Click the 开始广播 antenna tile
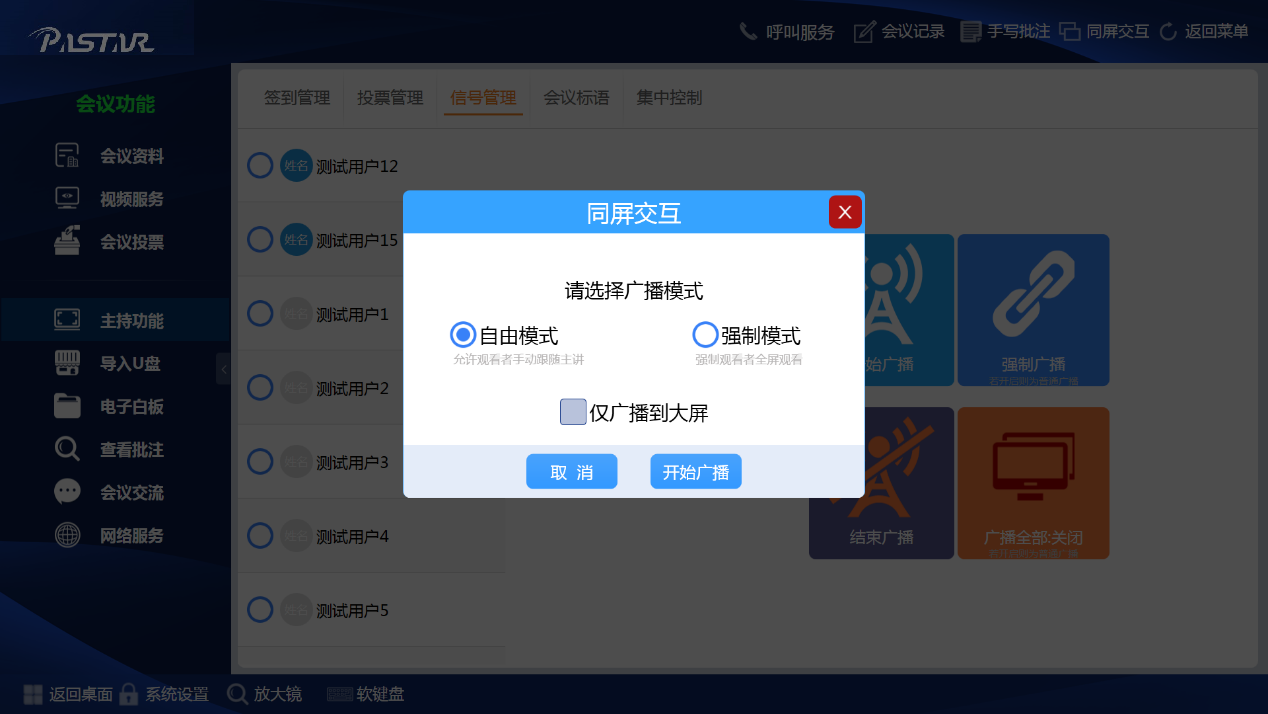1268x714 pixels. (x=908, y=310)
